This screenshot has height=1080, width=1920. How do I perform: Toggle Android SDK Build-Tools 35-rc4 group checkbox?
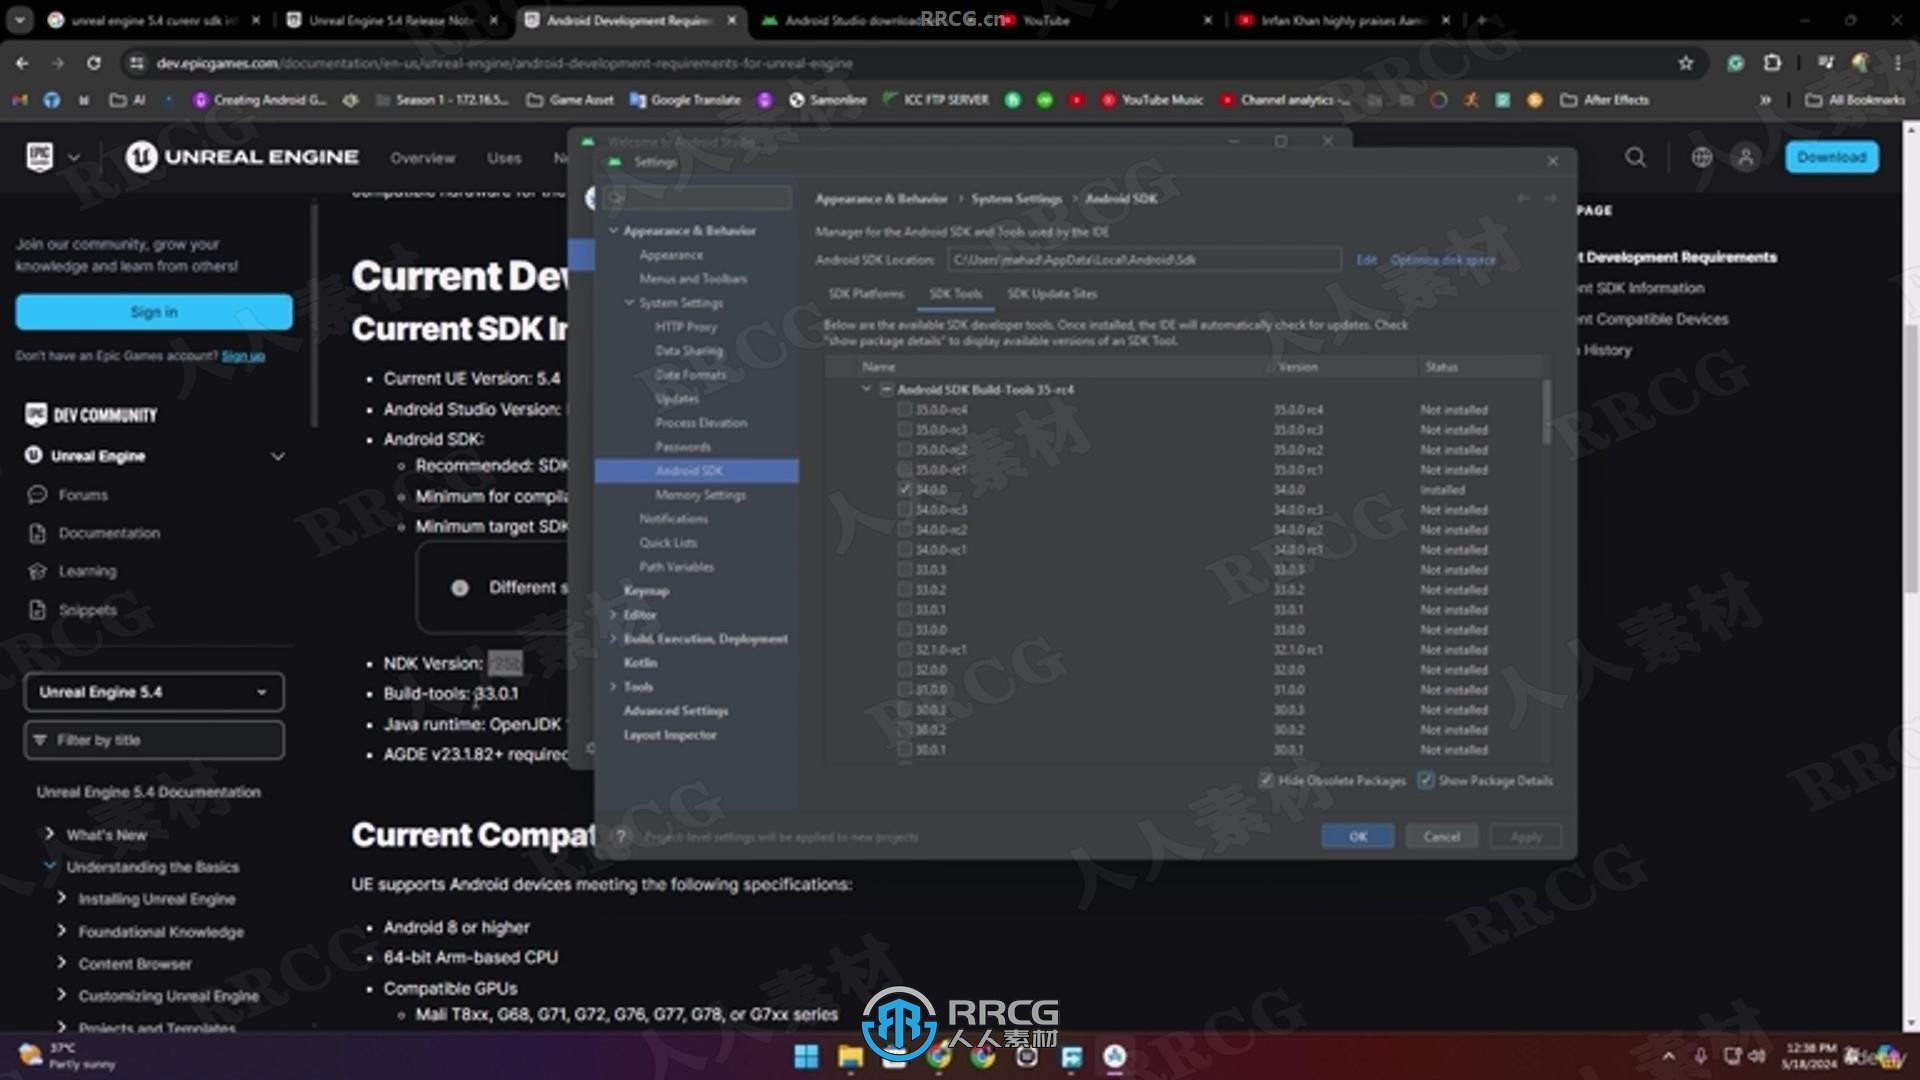coord(886,389)
